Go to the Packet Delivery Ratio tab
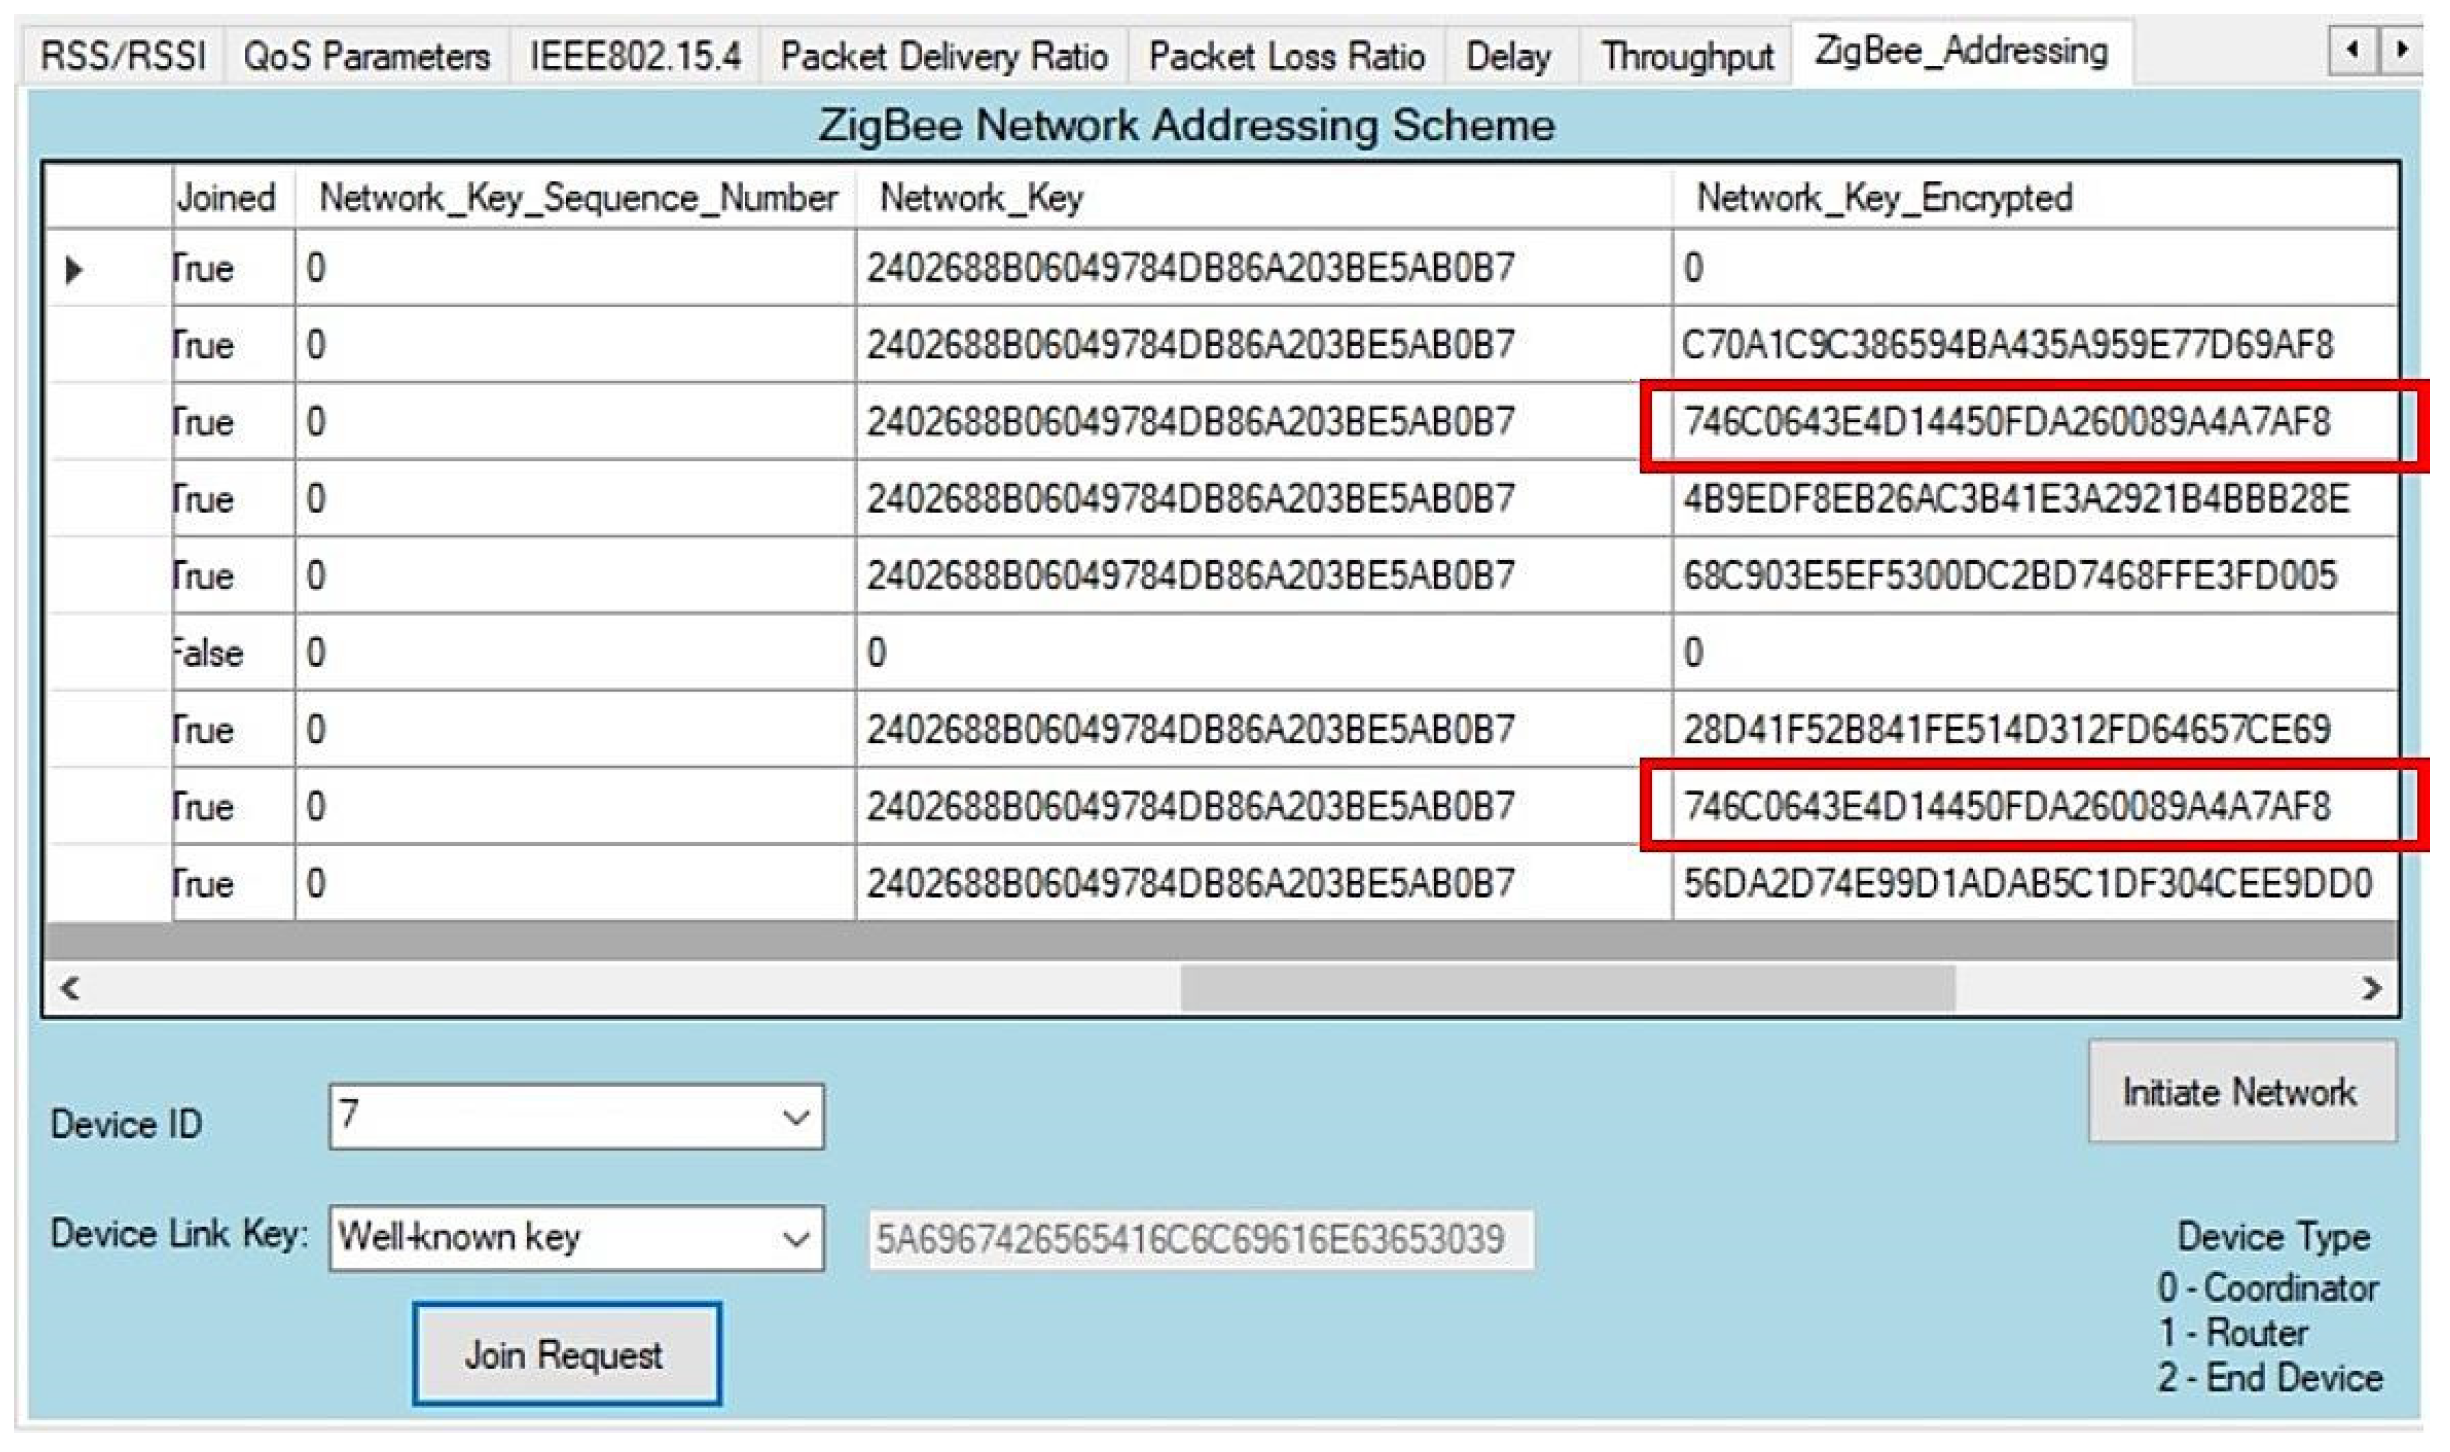Image resolution: width=2450 pixels, height=1452 pixels. (x=943, y=55)
